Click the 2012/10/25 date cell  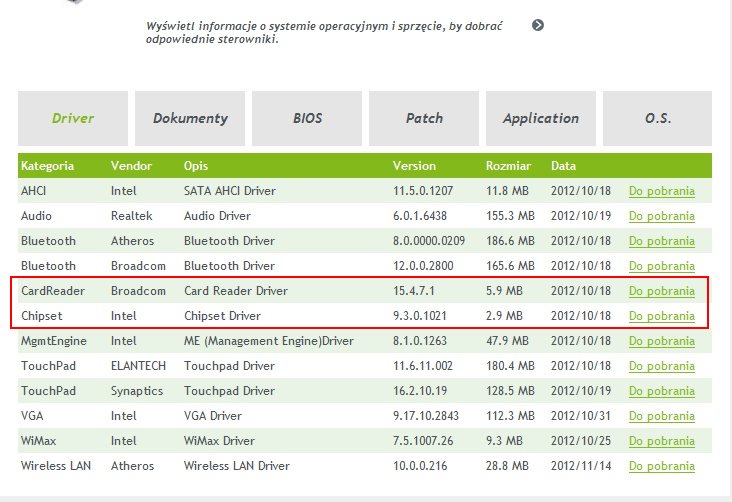pos(581,441)
